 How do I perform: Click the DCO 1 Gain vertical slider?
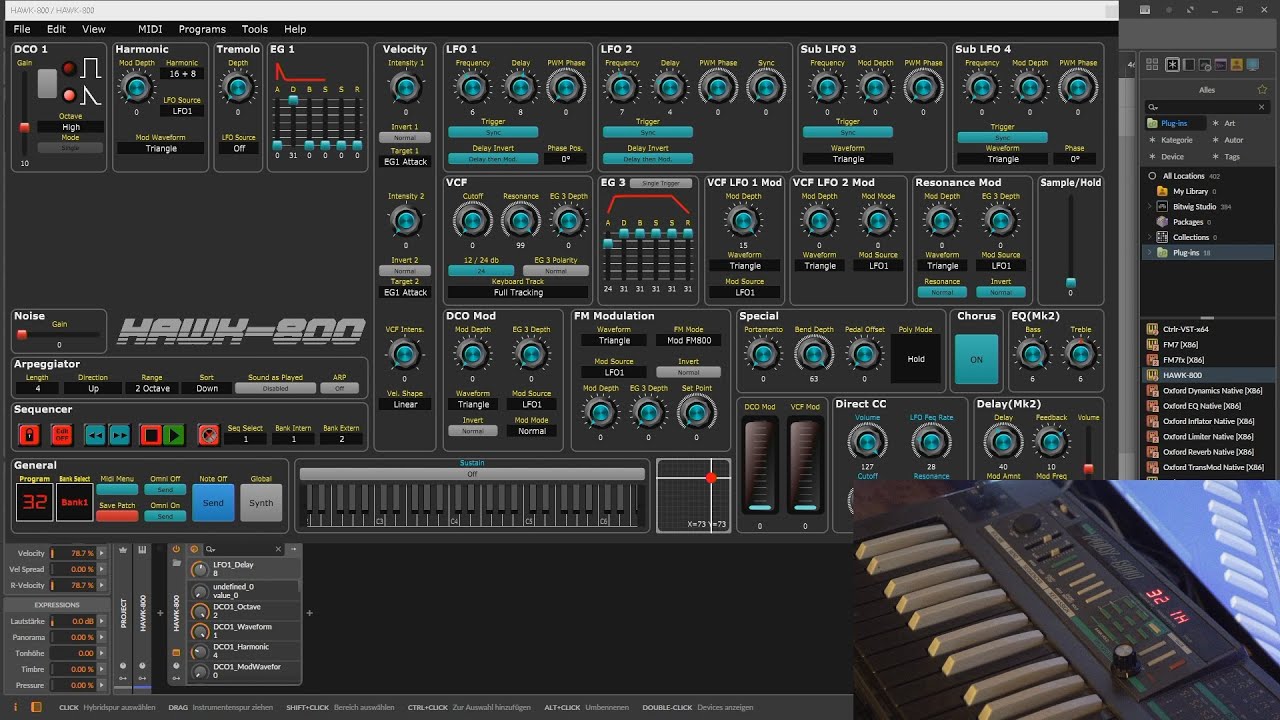point(24,112)
